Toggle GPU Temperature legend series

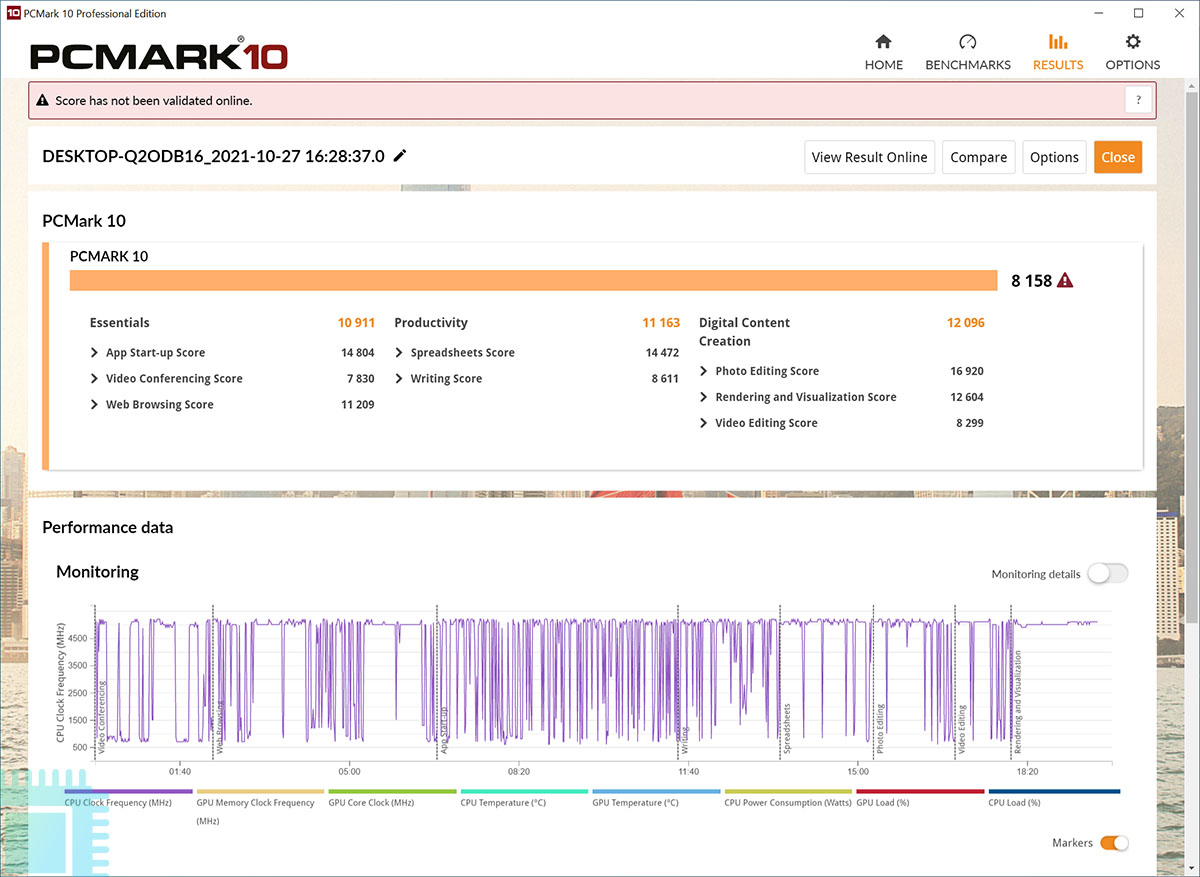click(x=655, y=798)
